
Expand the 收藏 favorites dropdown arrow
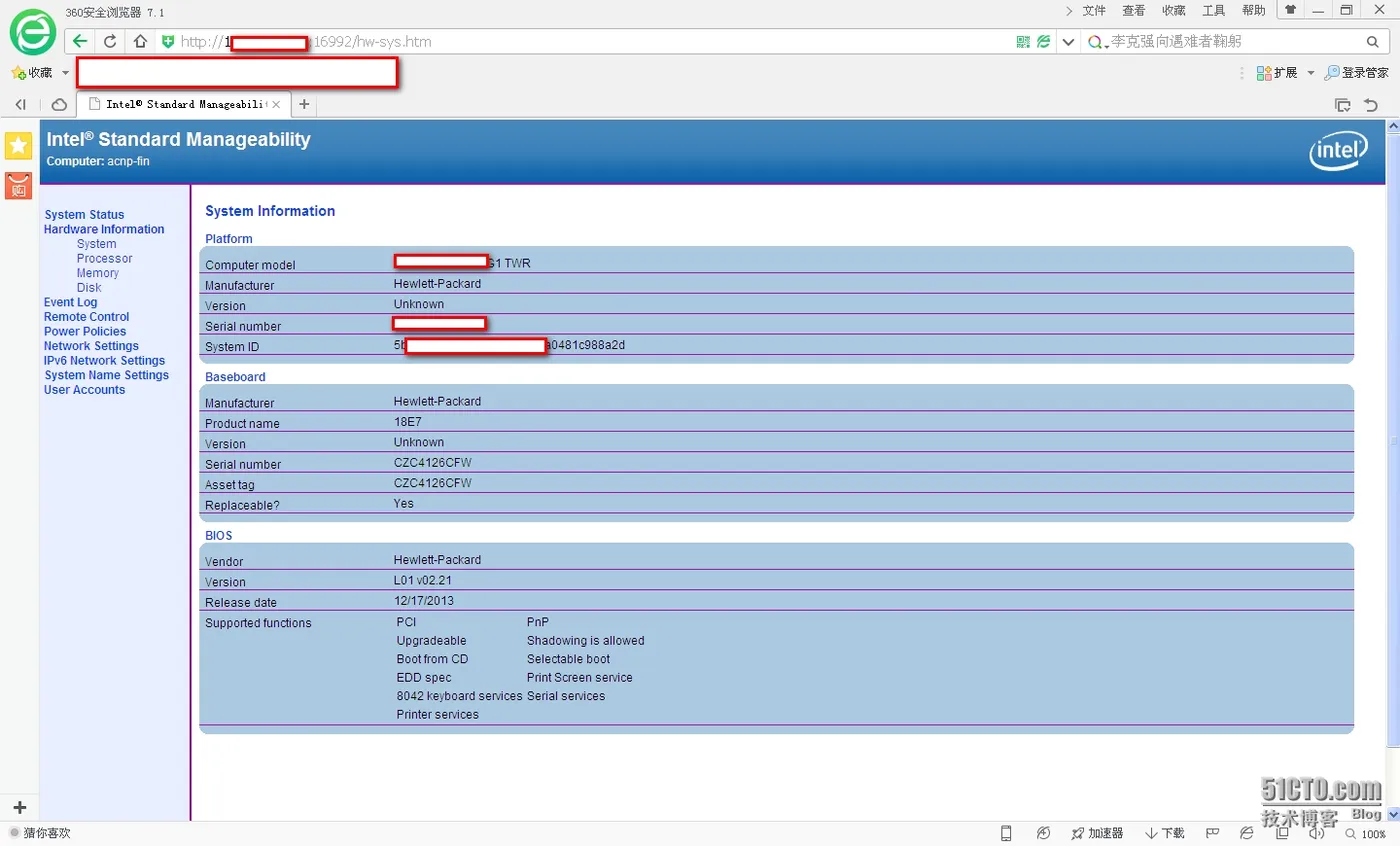(65, 73)
